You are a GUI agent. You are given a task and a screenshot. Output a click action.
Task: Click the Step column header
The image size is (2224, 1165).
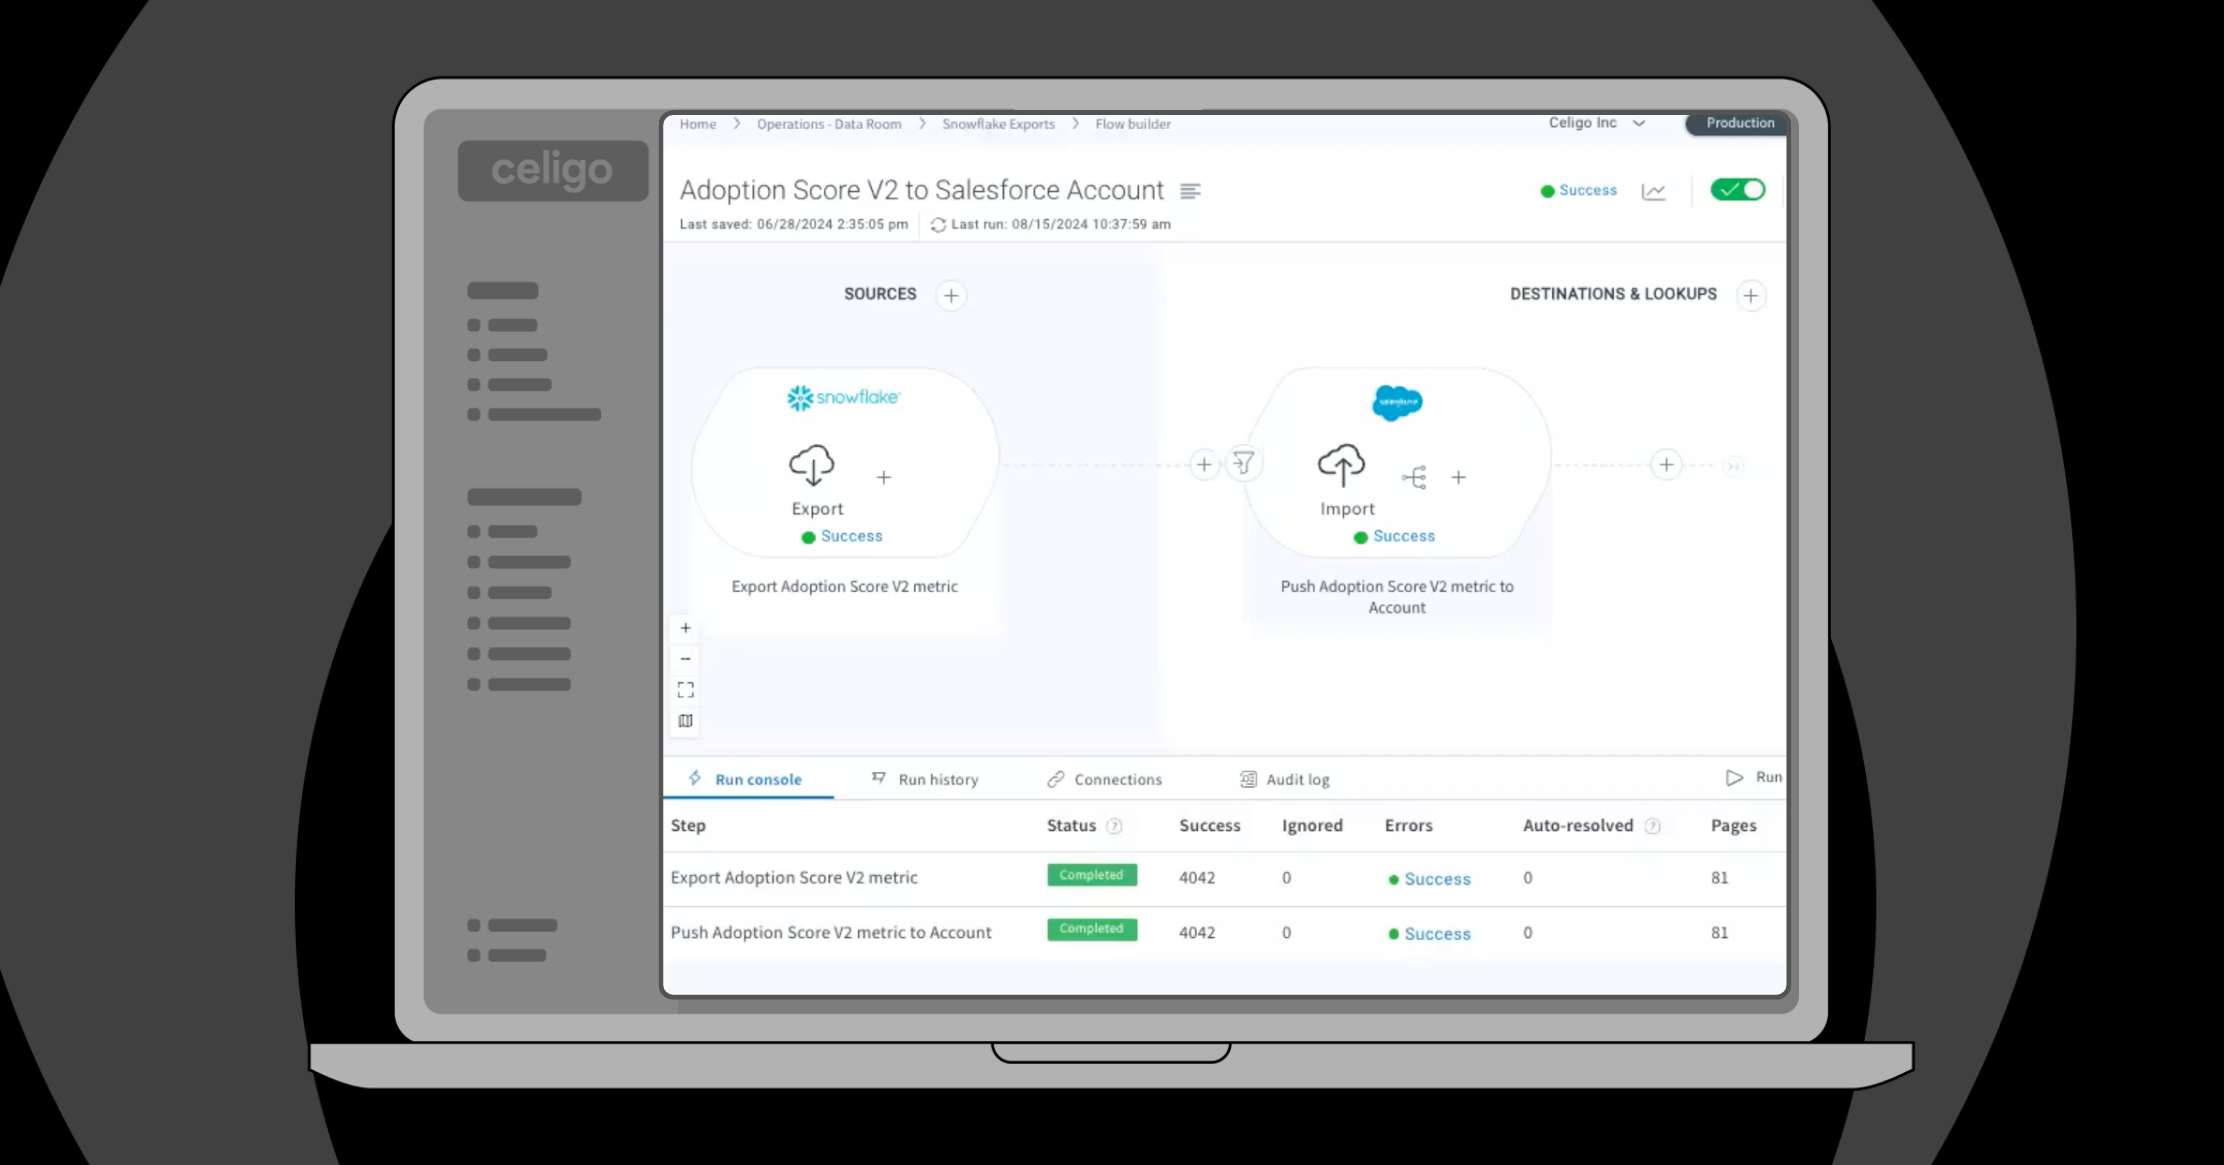pyautogui.click(x=688, y=826)
